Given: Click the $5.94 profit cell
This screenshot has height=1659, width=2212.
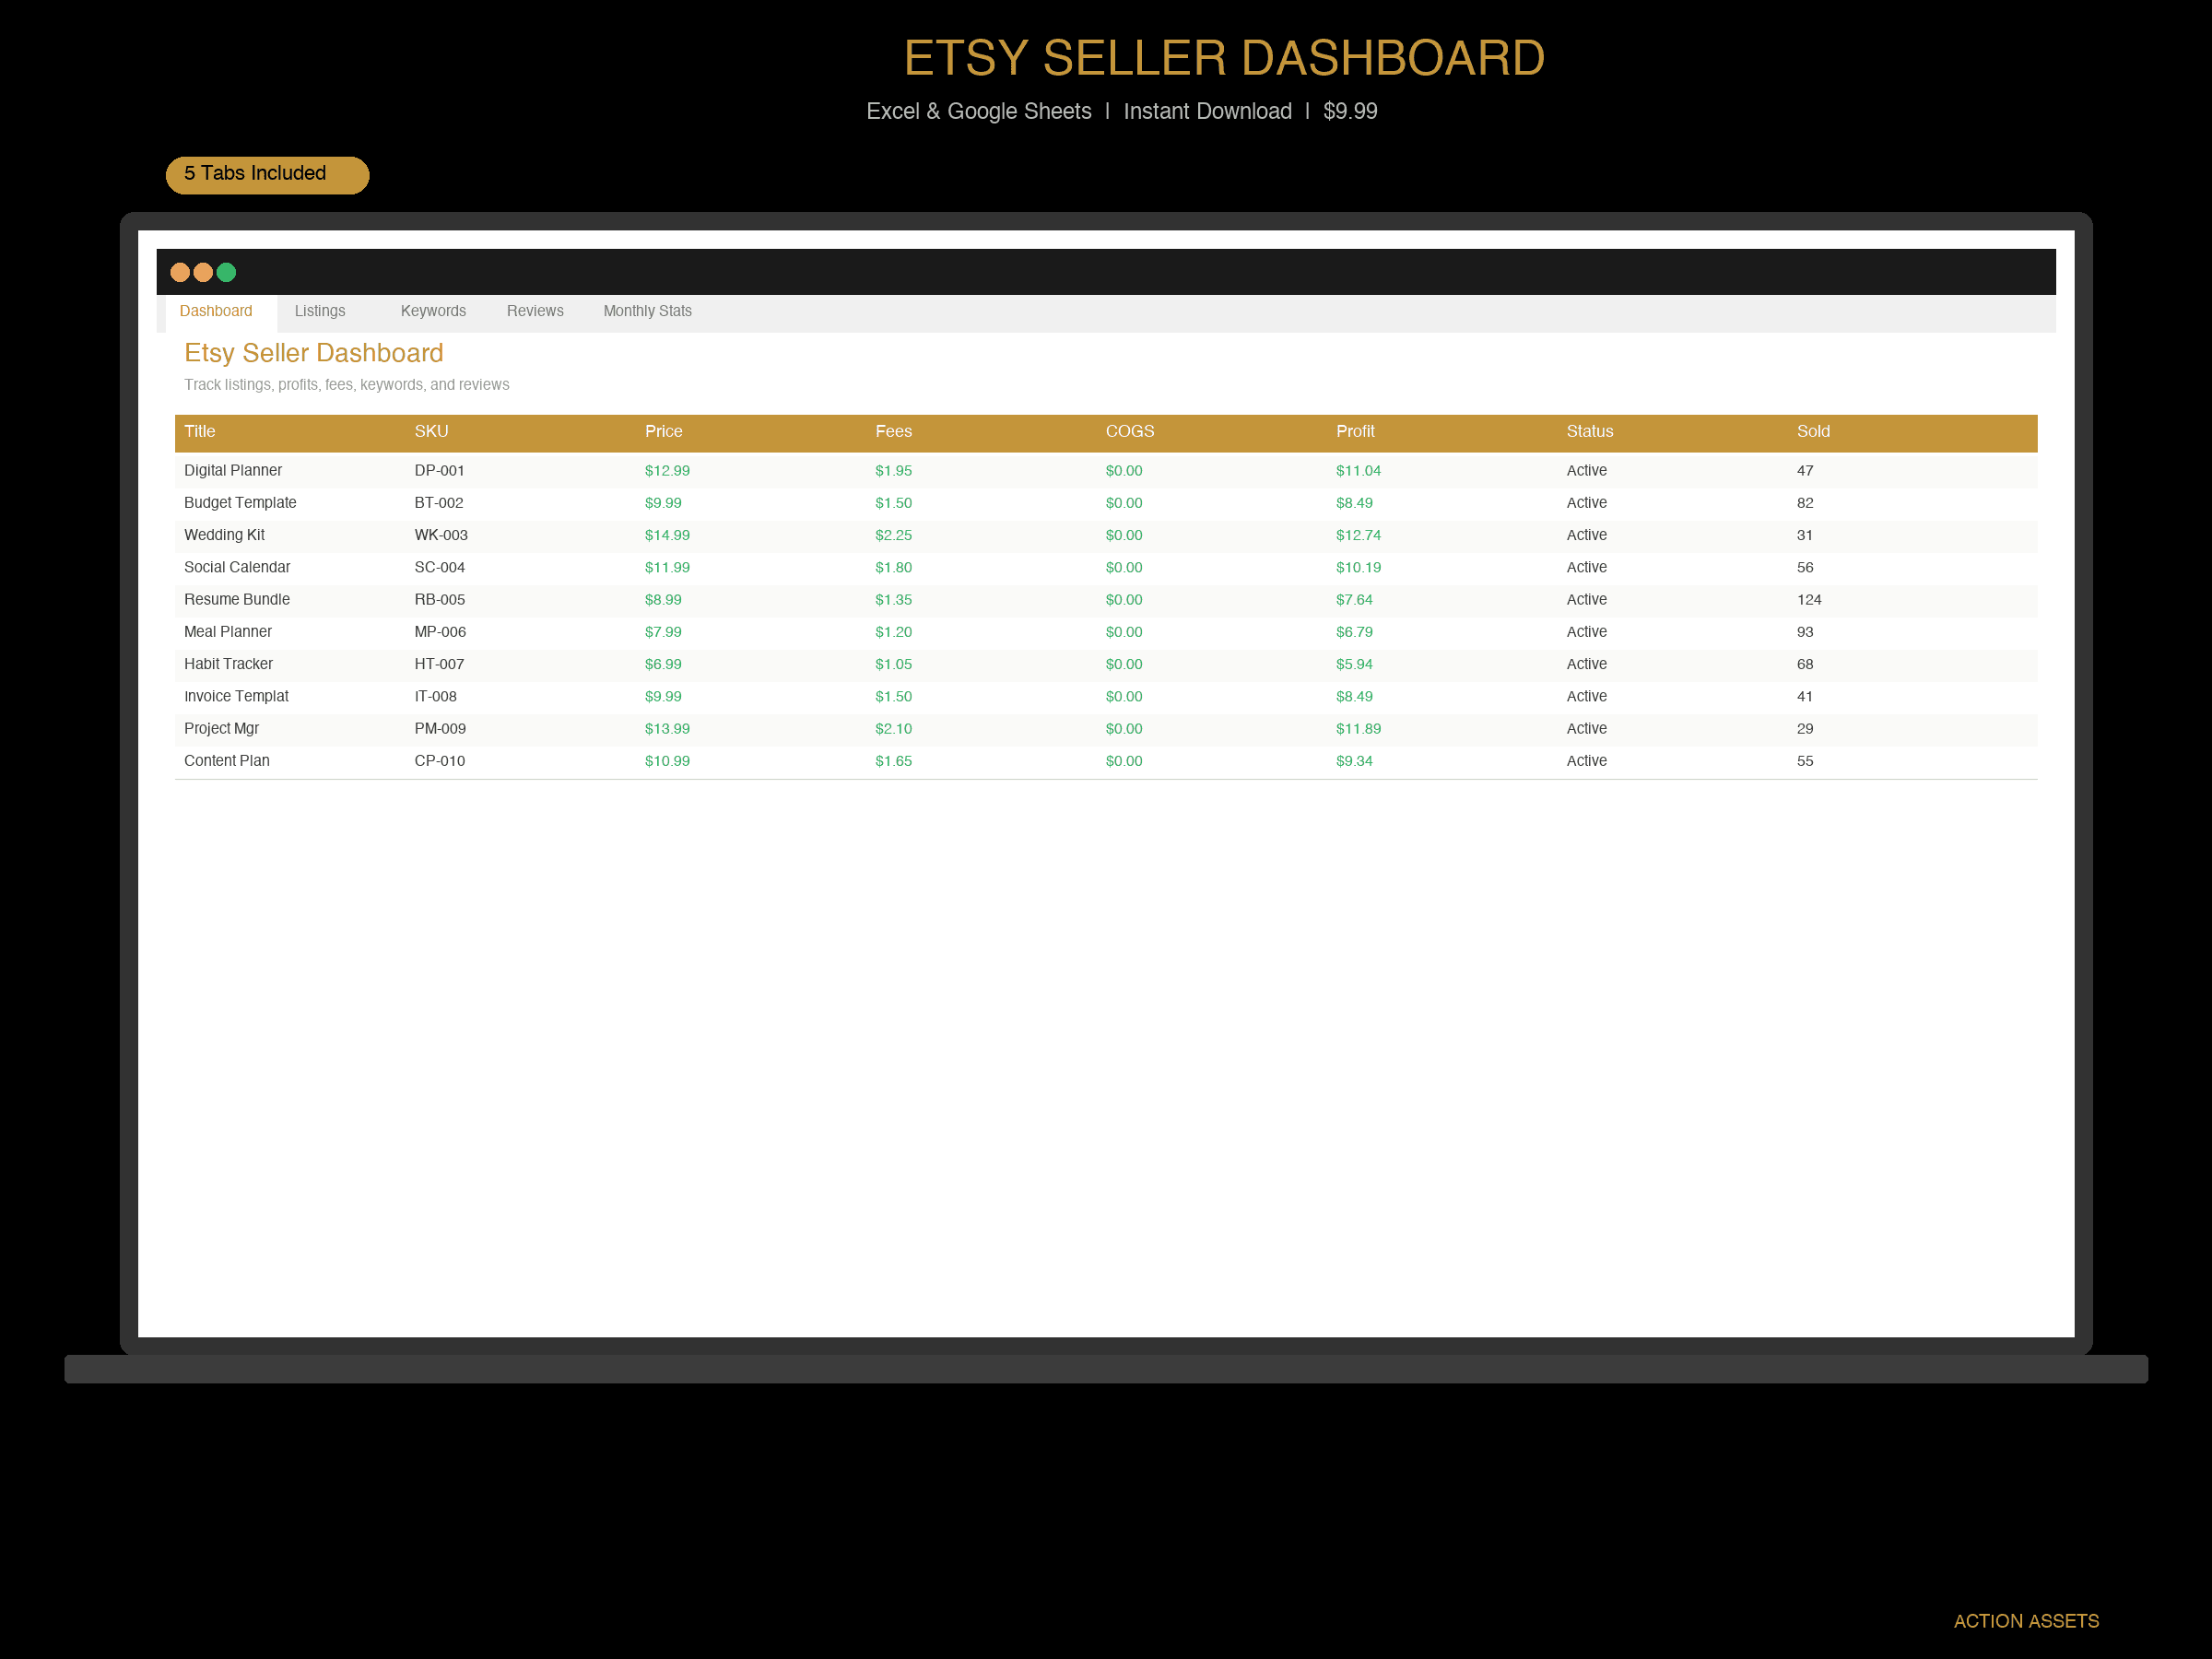Looking at the screenshot, I should (1354, 664).
